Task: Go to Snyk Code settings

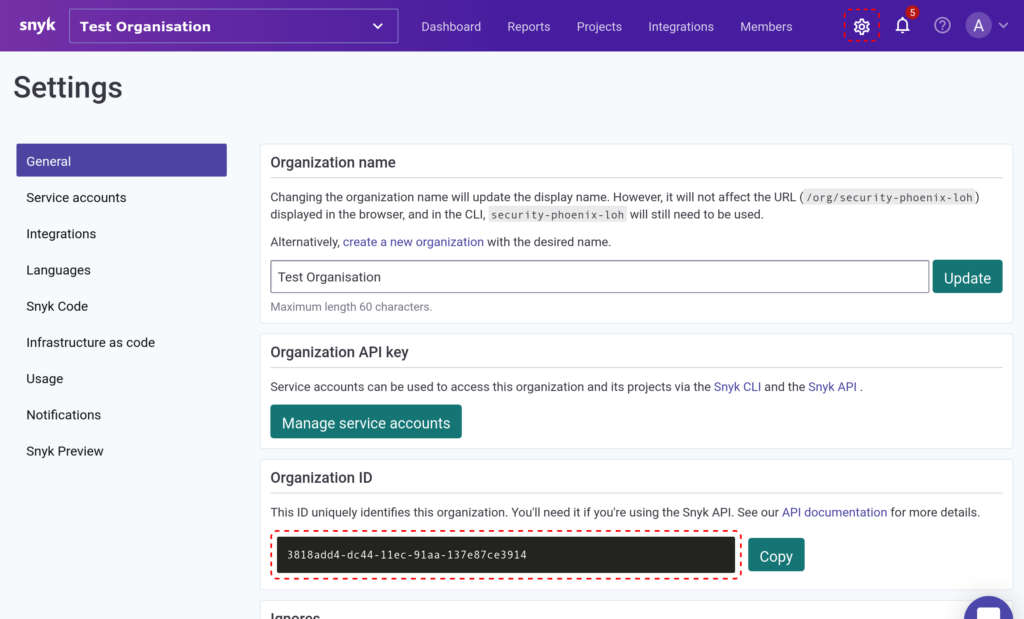Action: click(x=57, y=306)
